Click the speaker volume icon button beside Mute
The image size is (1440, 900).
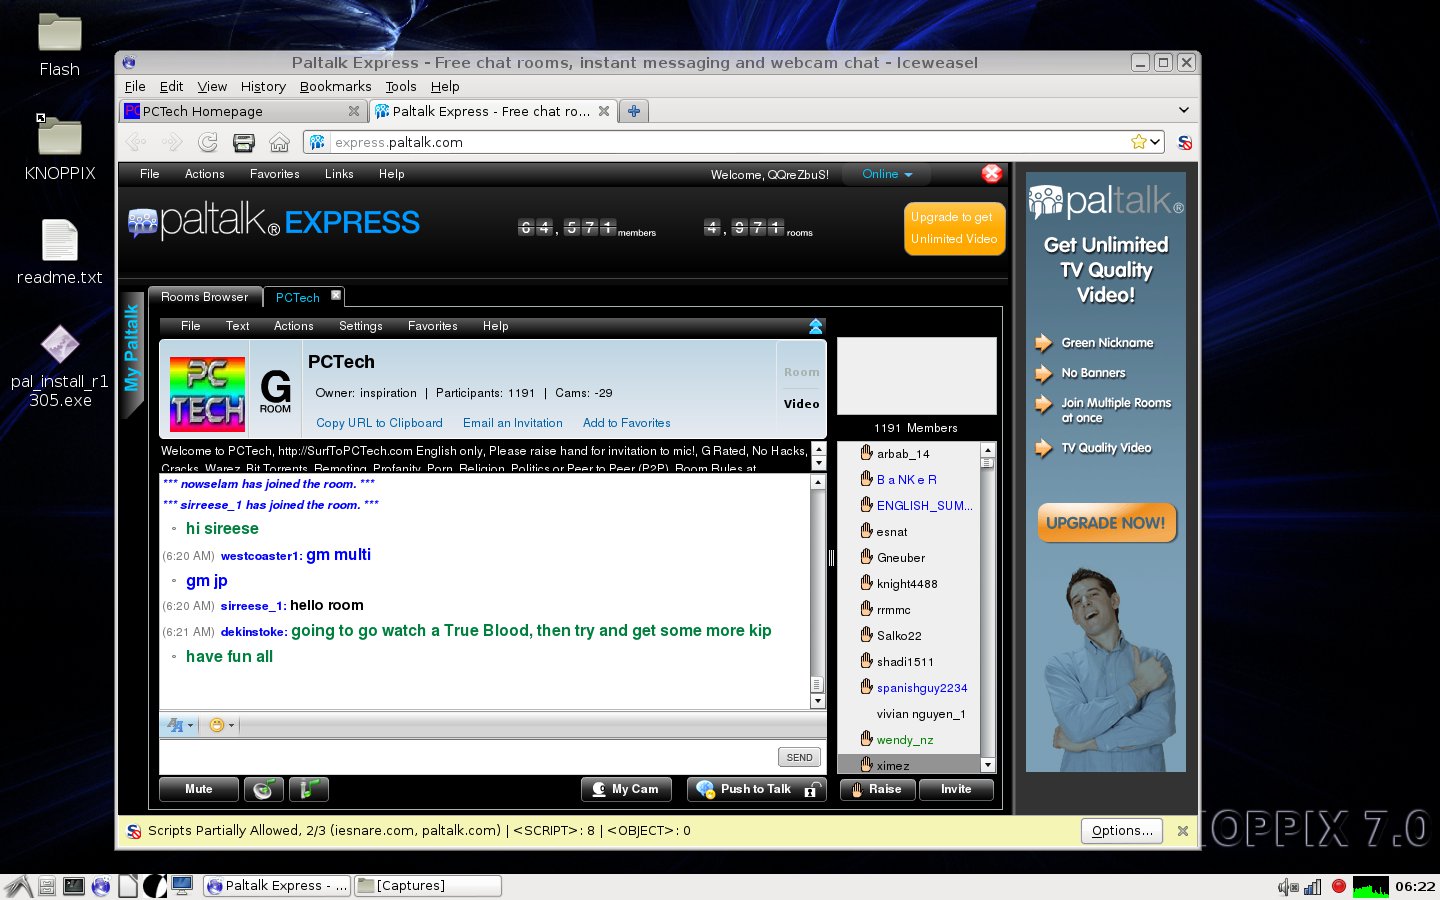(x=264, y=789)
